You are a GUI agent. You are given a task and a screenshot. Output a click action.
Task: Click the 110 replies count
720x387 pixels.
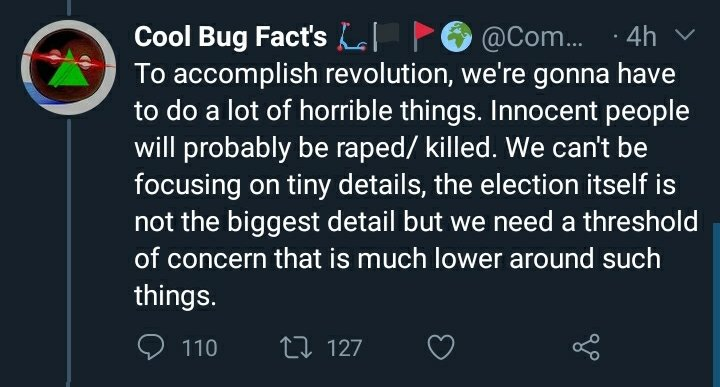point(200,348)
